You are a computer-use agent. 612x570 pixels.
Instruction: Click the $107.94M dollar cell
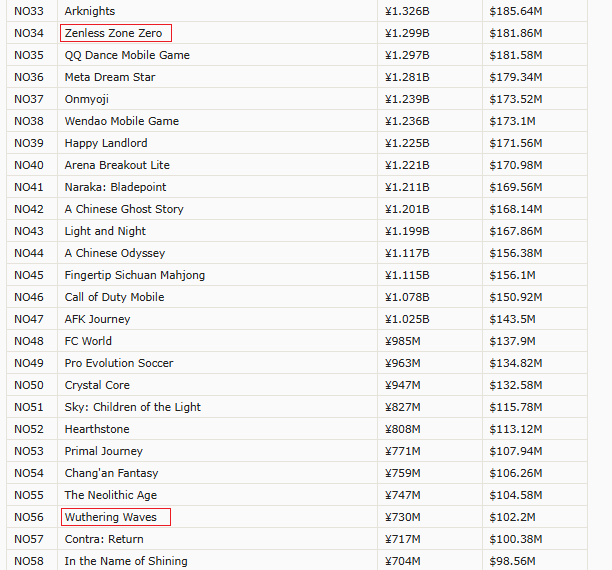click(x=516, y=451)
